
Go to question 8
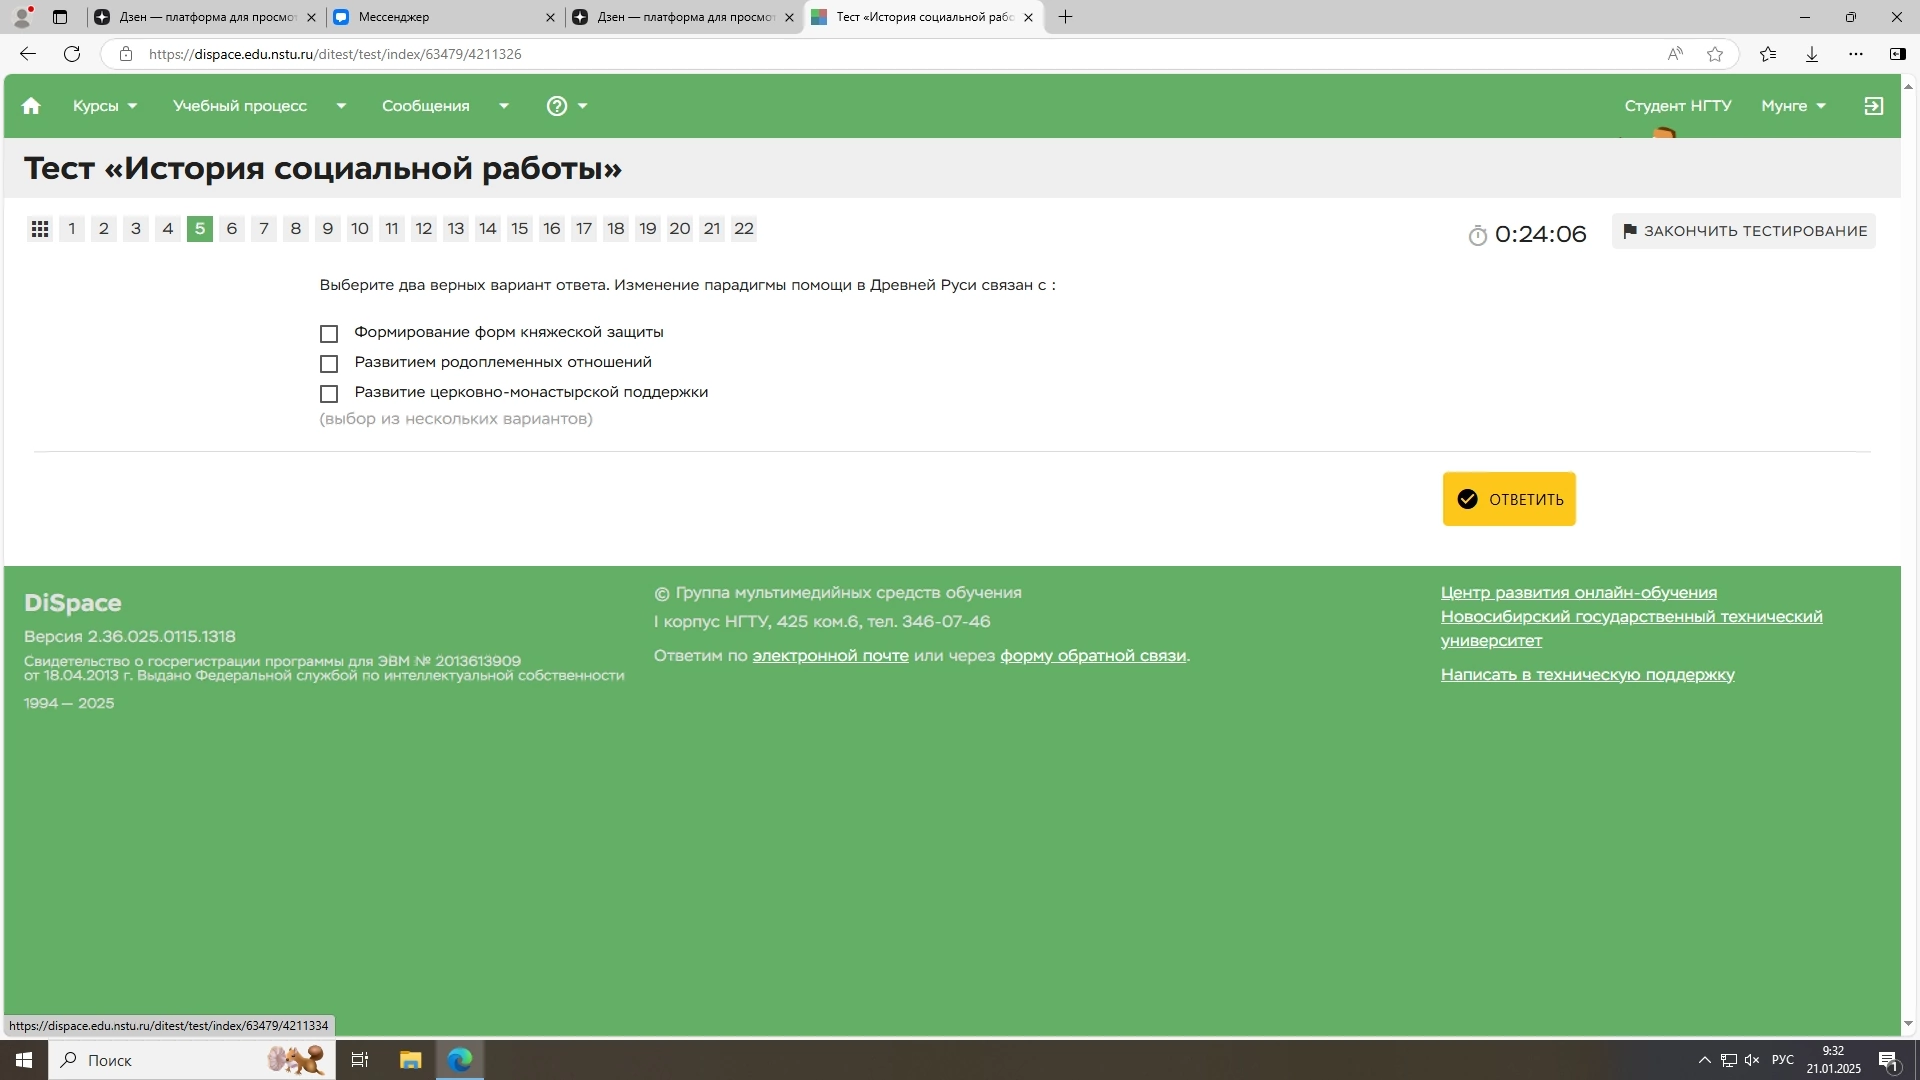coord(296,229)
